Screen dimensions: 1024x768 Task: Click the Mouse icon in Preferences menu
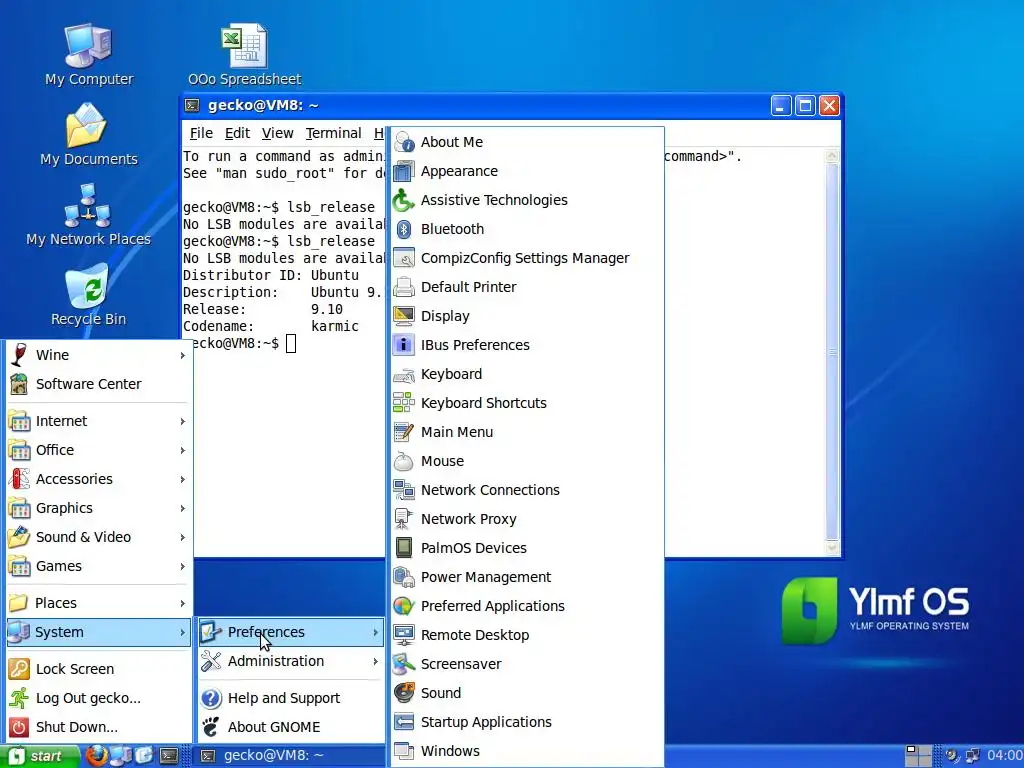click(x=404, y=461)
